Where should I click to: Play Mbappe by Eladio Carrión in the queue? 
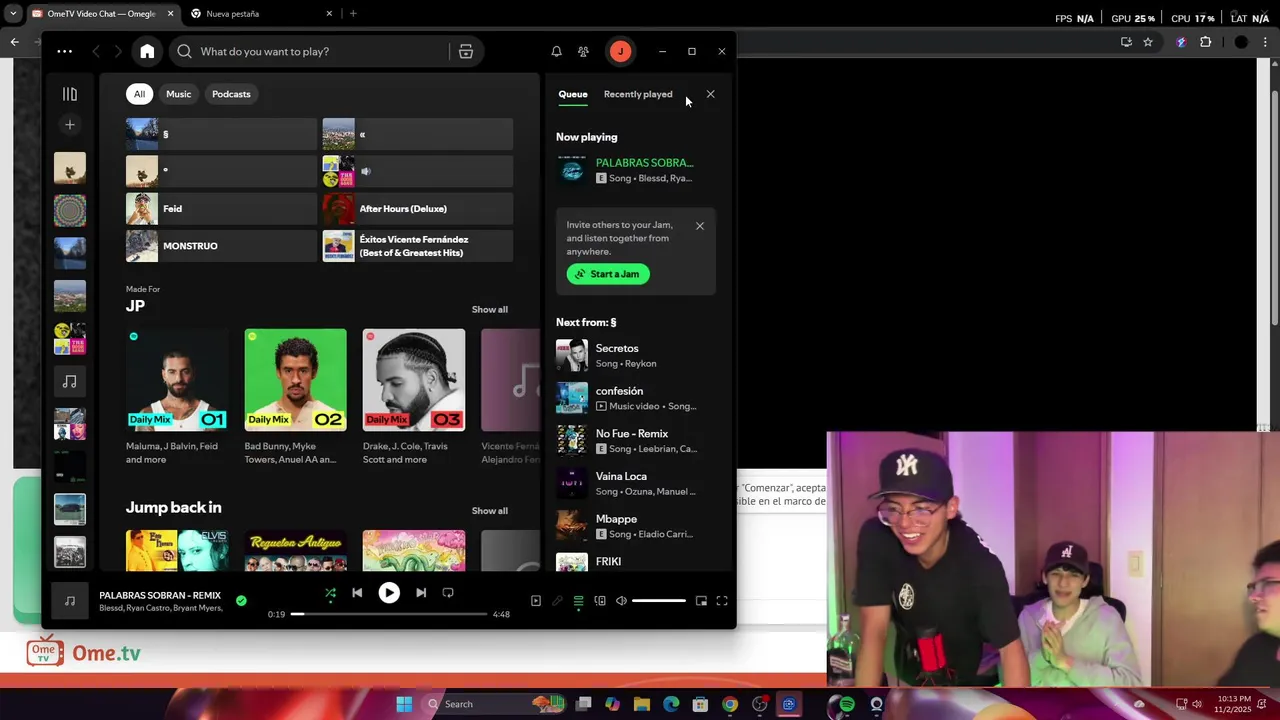636,526
